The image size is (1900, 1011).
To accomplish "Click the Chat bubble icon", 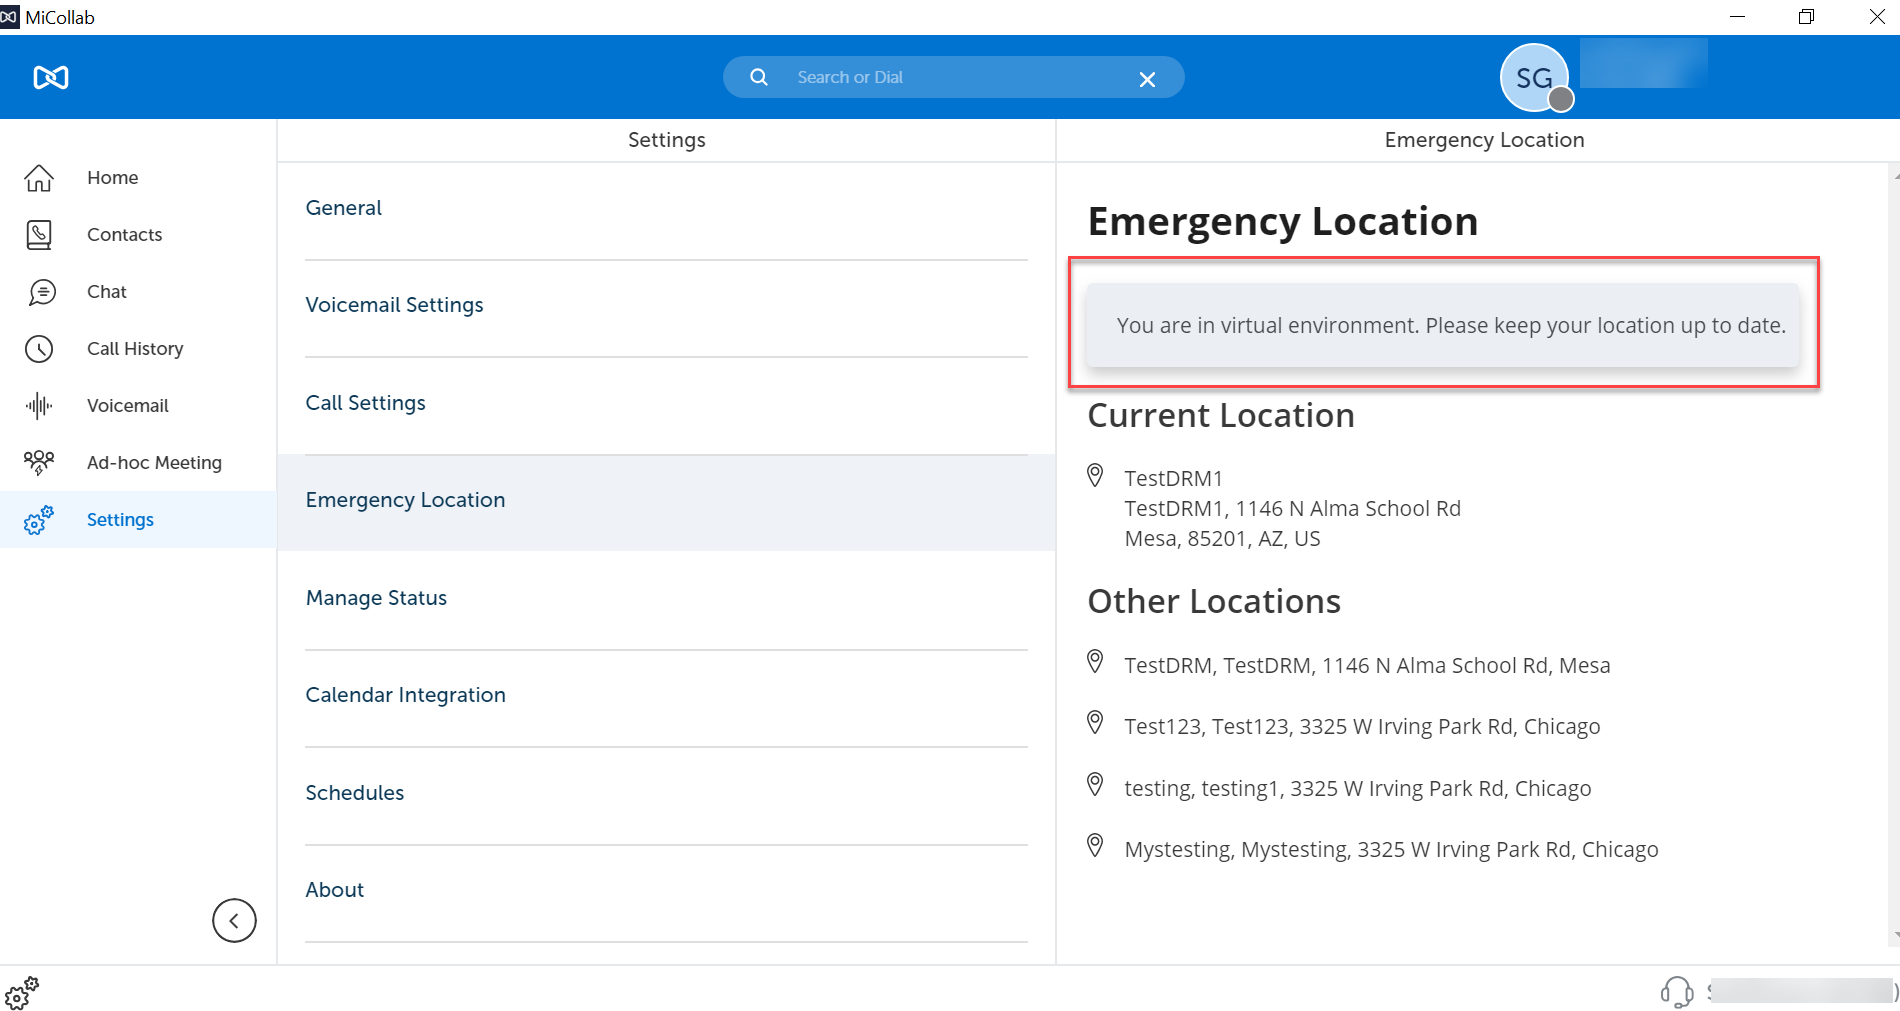I will (x=42, y=292).
